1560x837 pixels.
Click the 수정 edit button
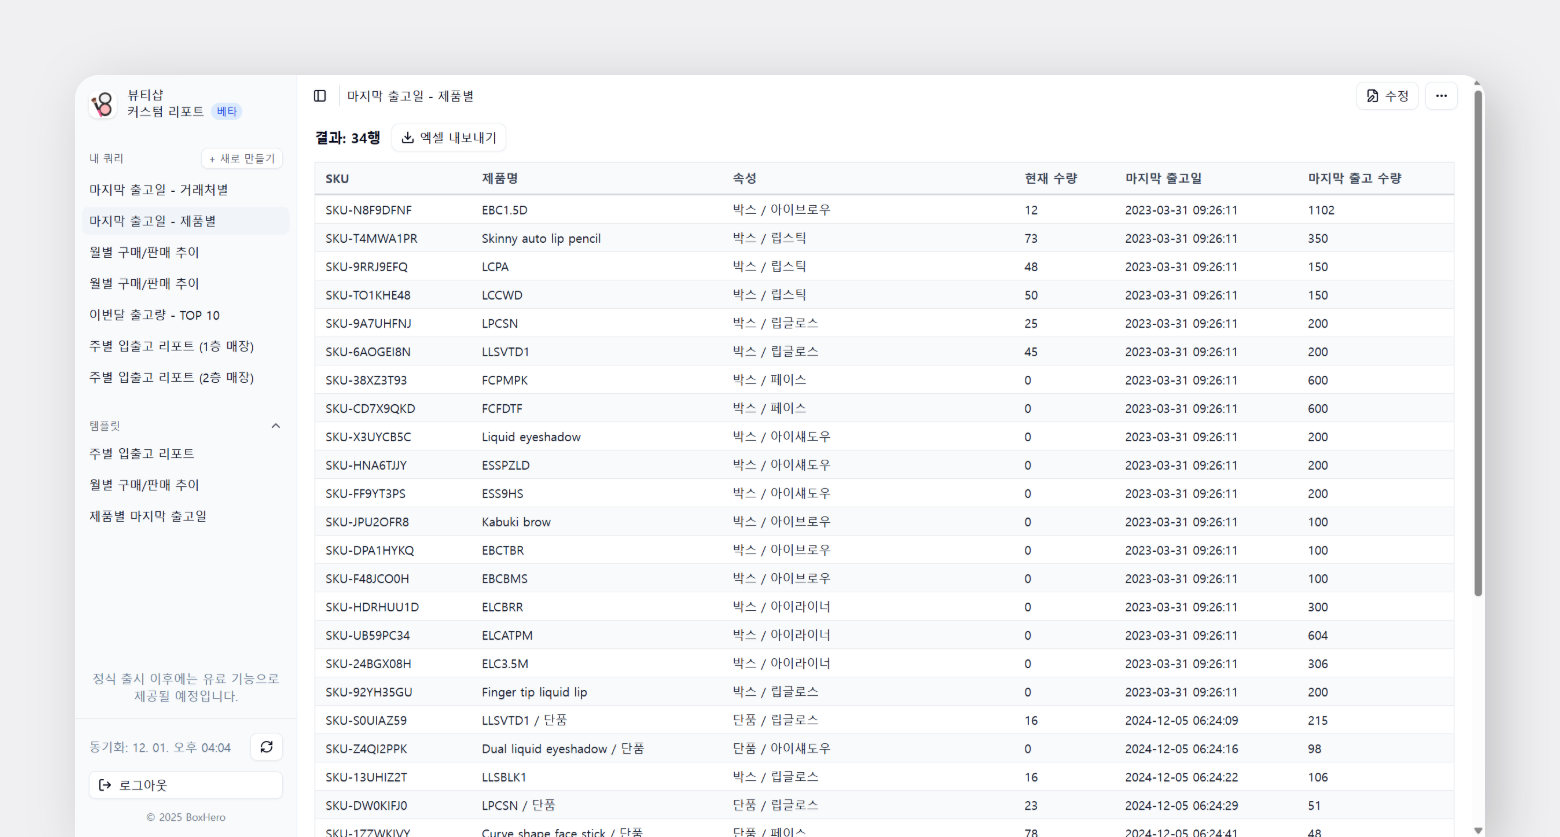point(1387,96)
